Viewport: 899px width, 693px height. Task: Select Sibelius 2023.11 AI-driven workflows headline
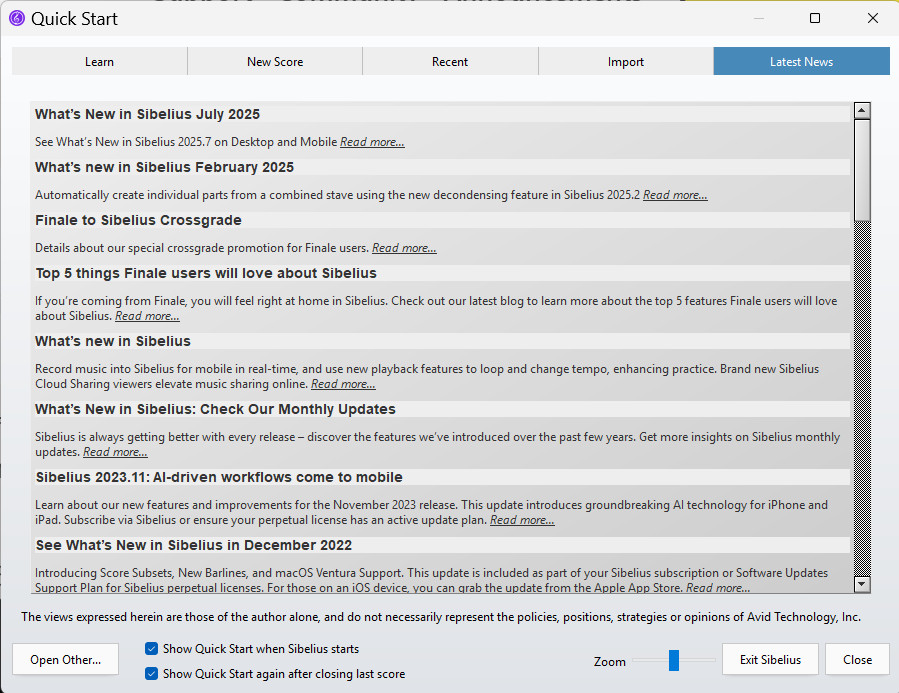pyautogui.click(x=219, y=477)
